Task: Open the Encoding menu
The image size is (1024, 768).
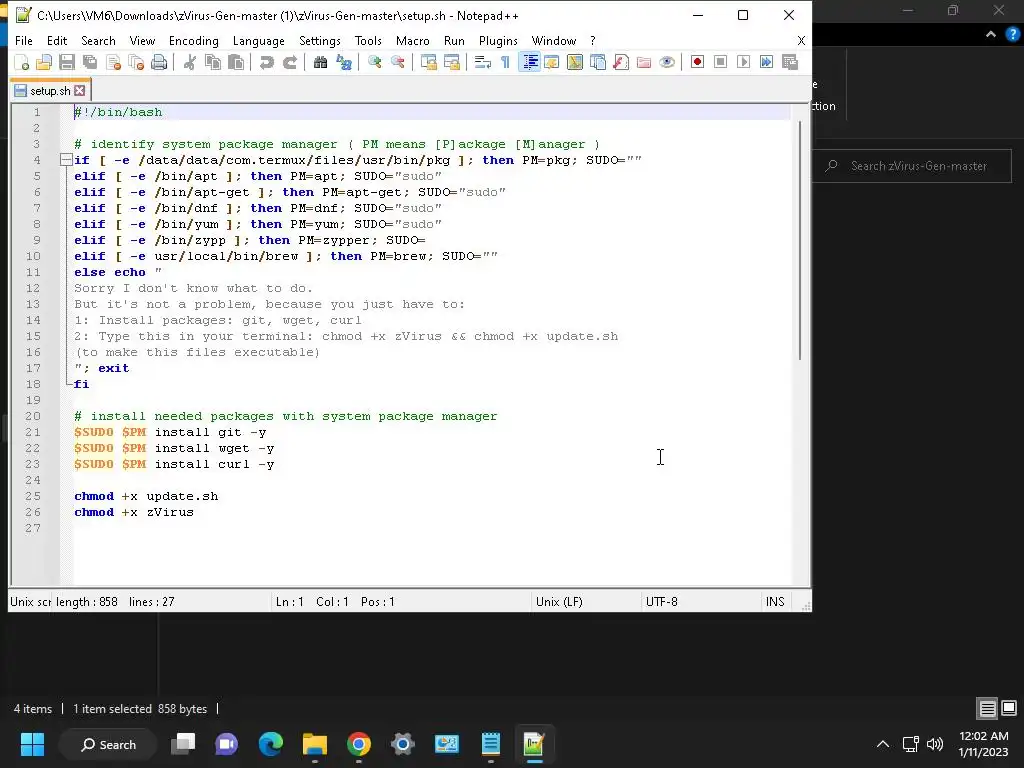Action: pos(193,40)
